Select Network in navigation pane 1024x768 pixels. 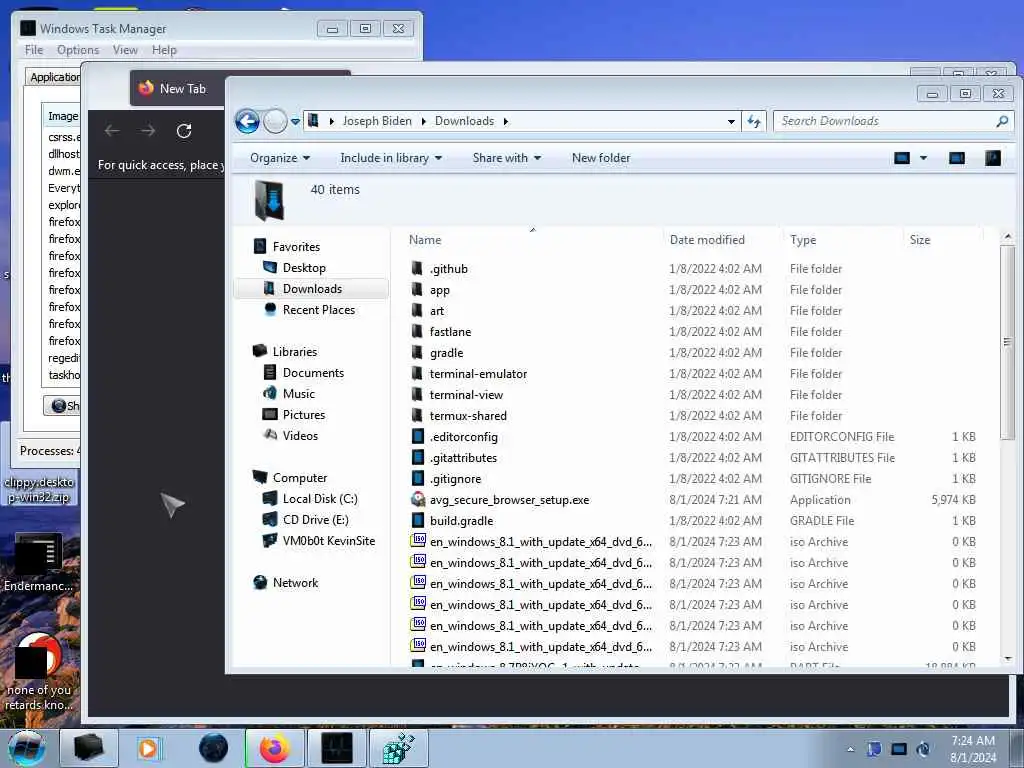[295, 583]
